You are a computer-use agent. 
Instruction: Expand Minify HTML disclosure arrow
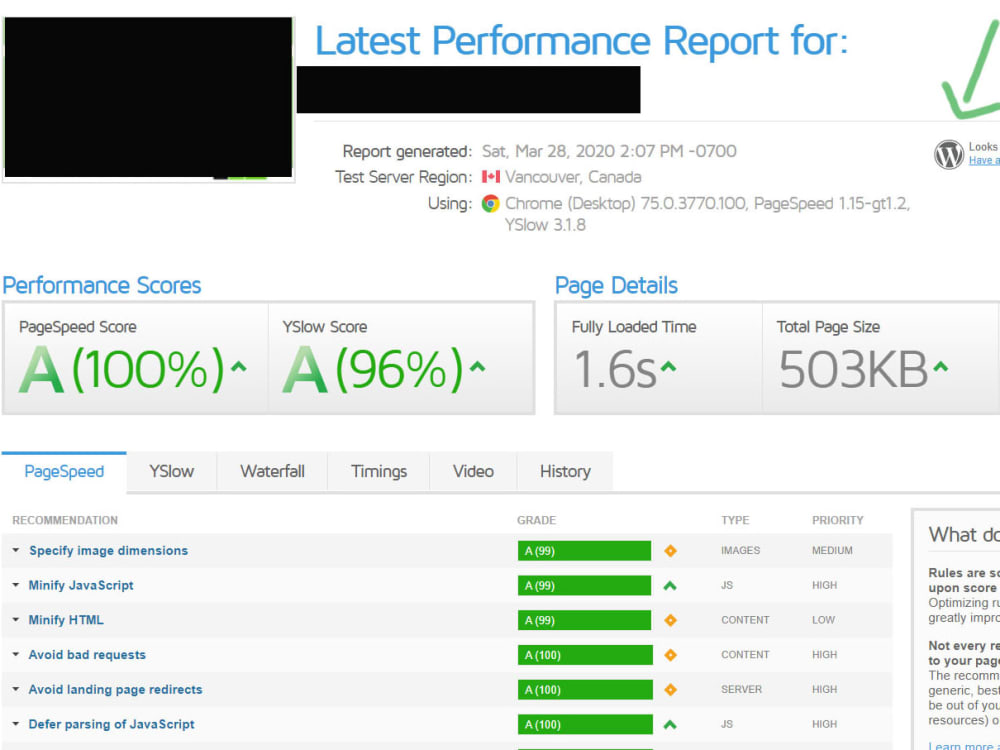click(x=16, y=620)
